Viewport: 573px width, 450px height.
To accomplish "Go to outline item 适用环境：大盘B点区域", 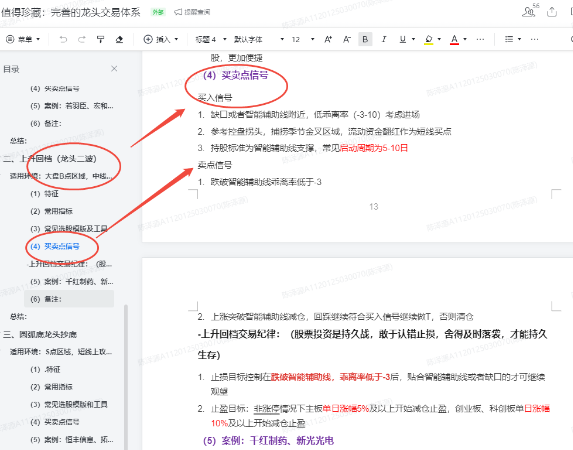I will (61, 176).
